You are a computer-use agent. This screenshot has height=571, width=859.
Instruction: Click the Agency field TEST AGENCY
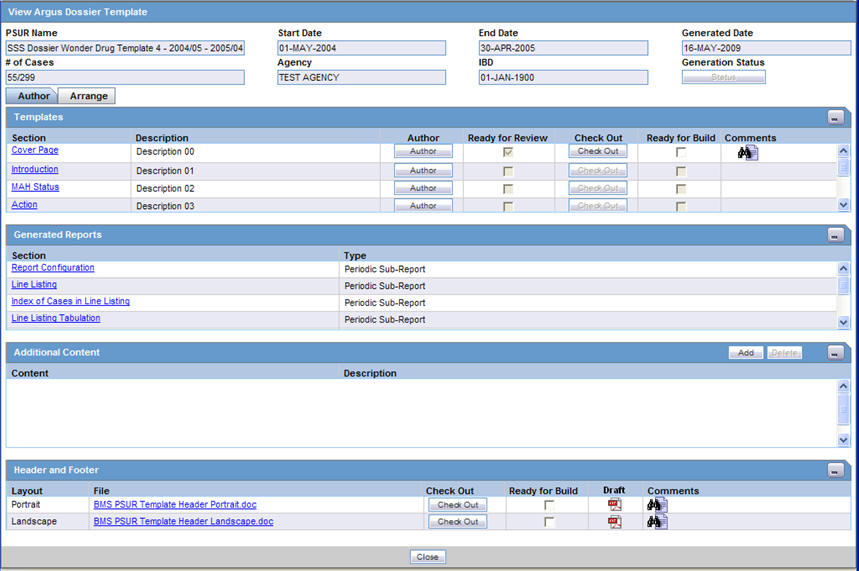[x=362, y=77]
